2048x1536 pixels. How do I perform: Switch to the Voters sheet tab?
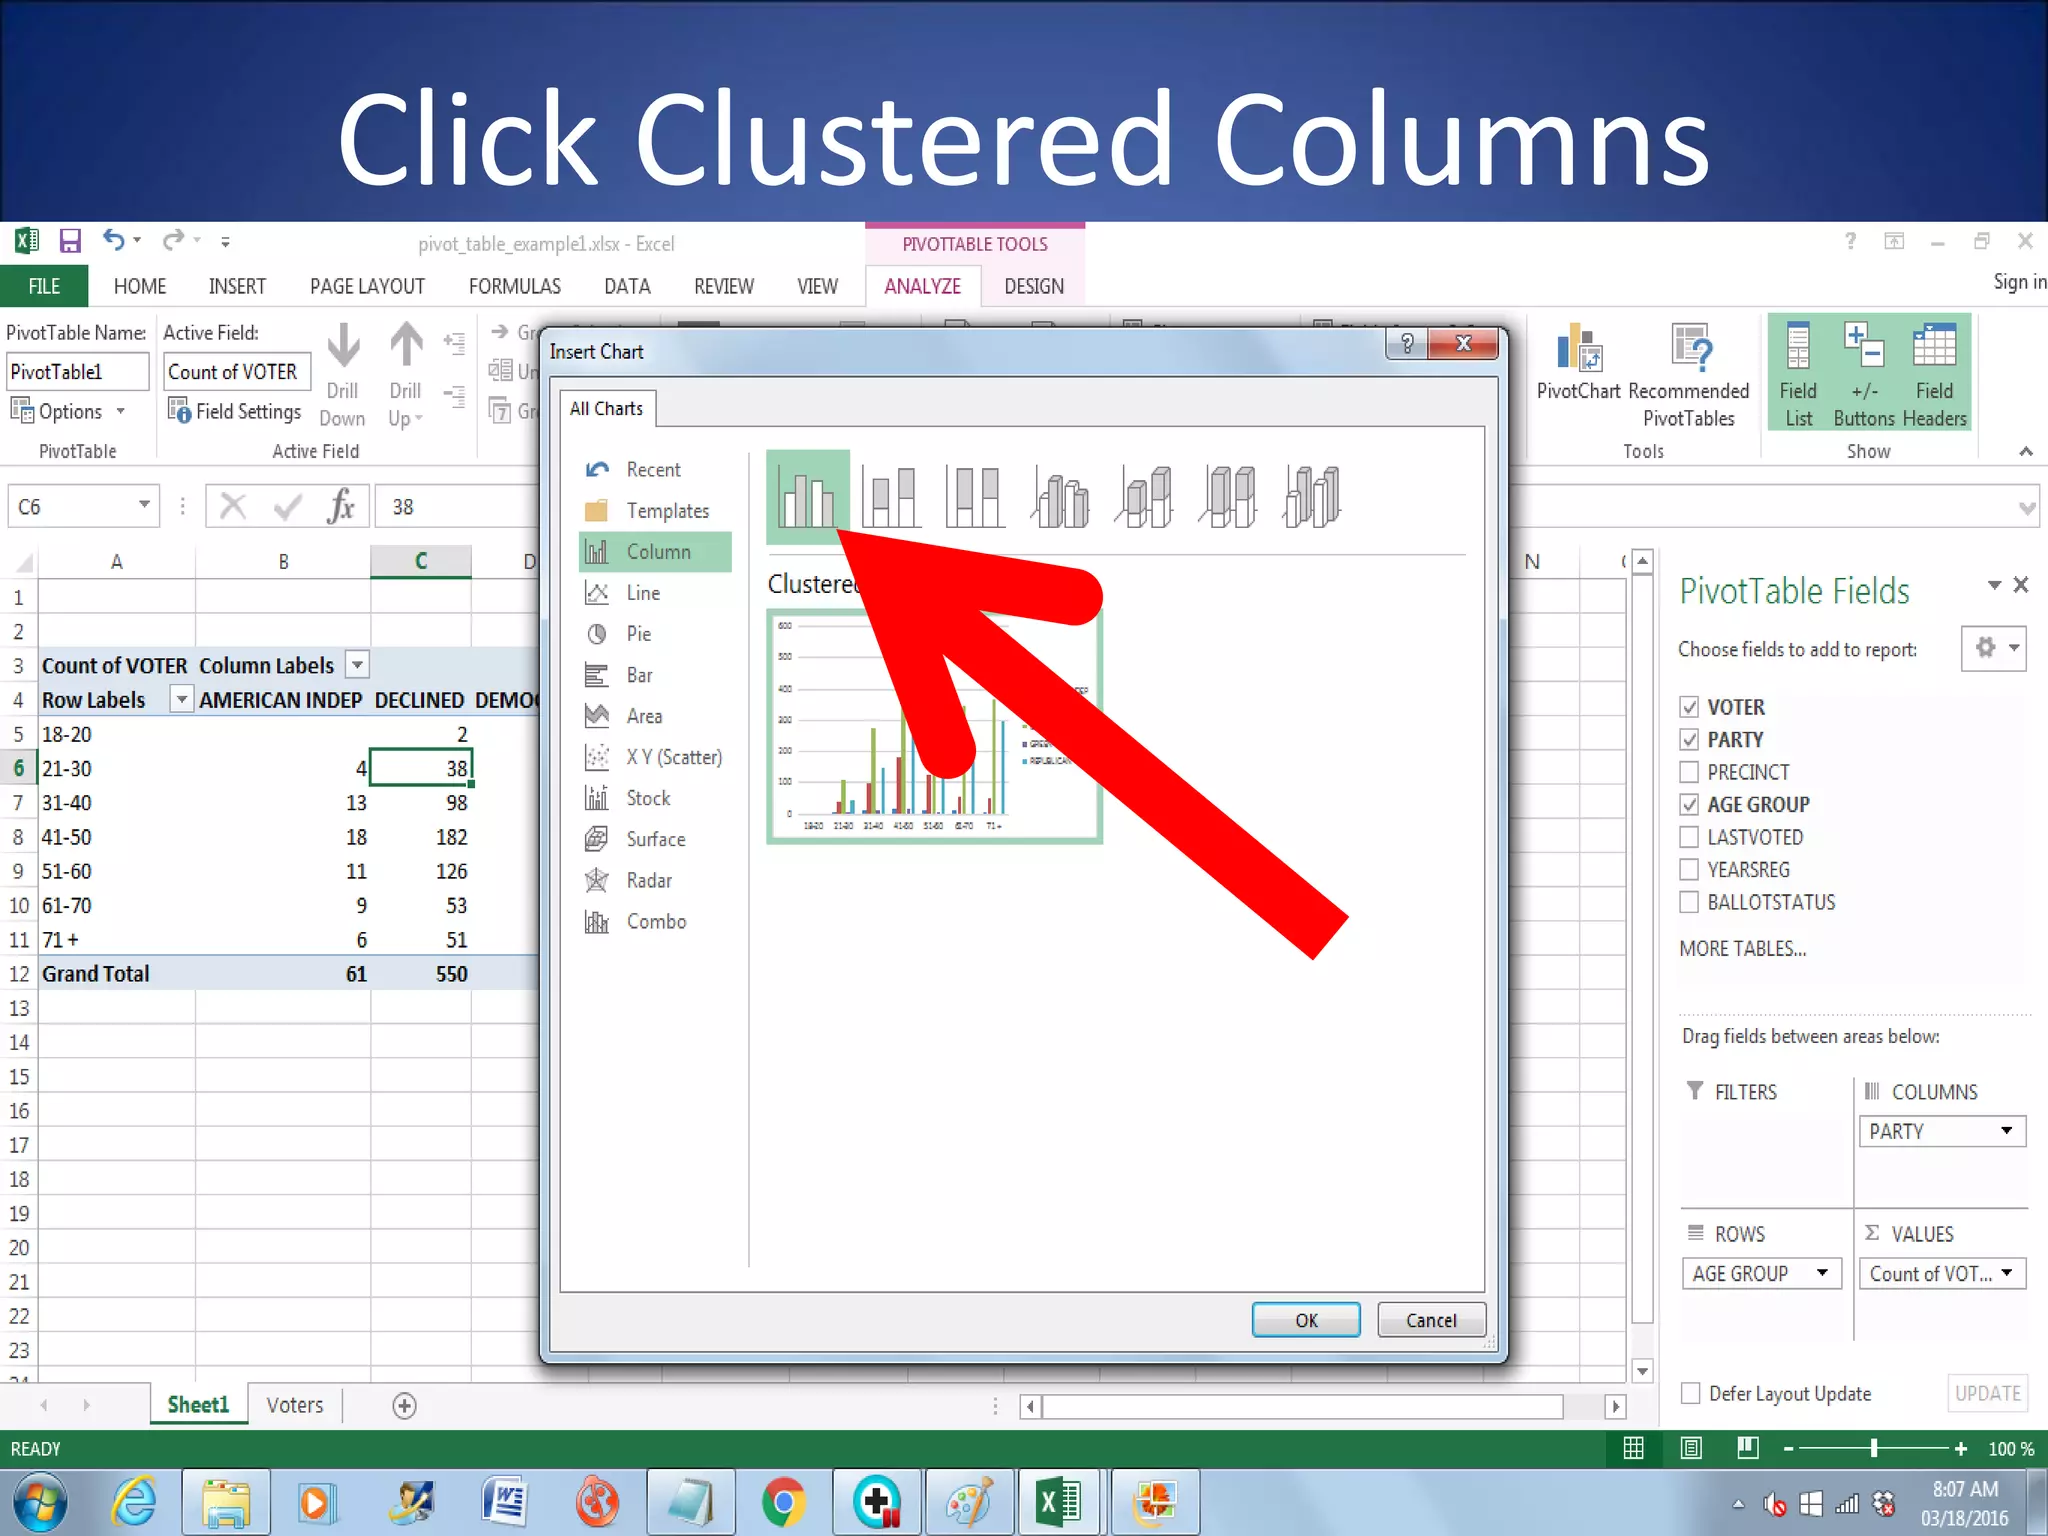(x=295, y=1405)
